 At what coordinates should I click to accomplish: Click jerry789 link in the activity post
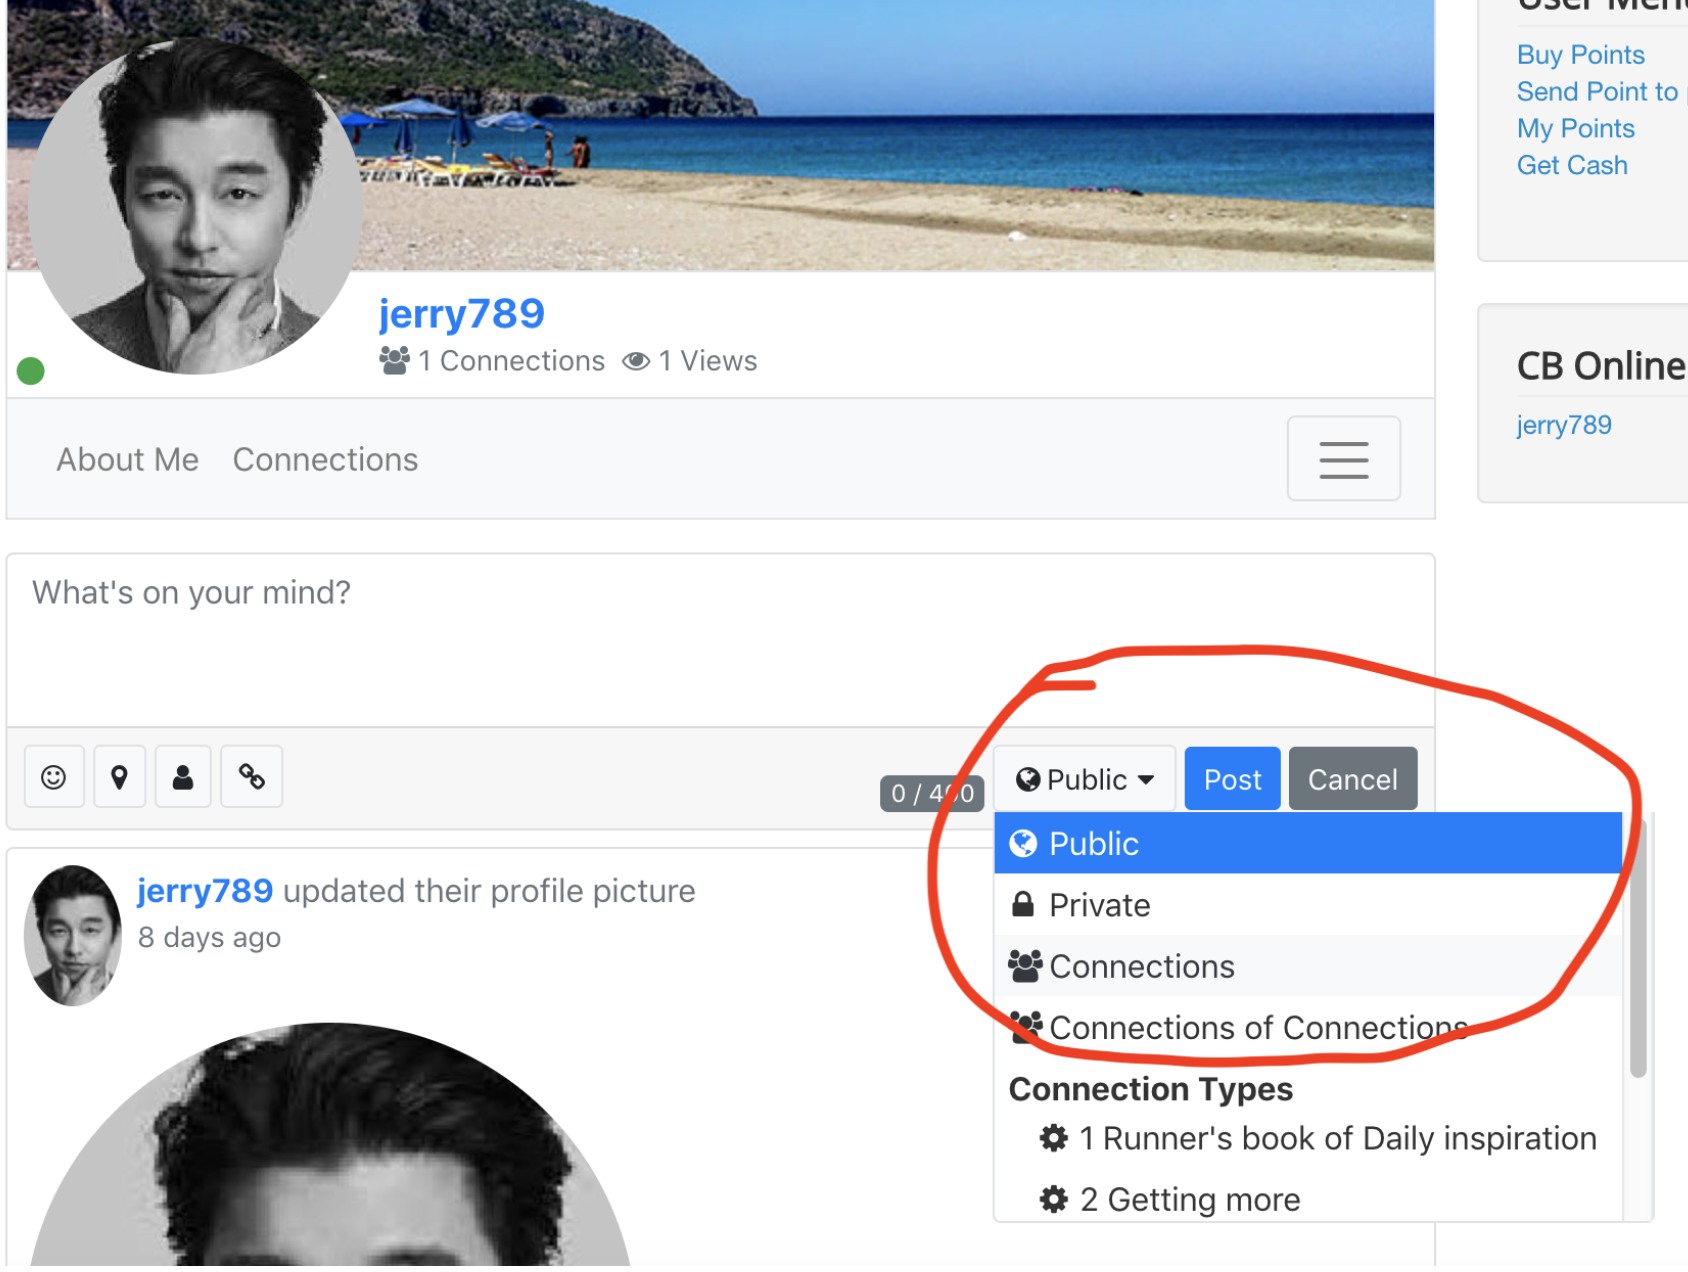205,890
